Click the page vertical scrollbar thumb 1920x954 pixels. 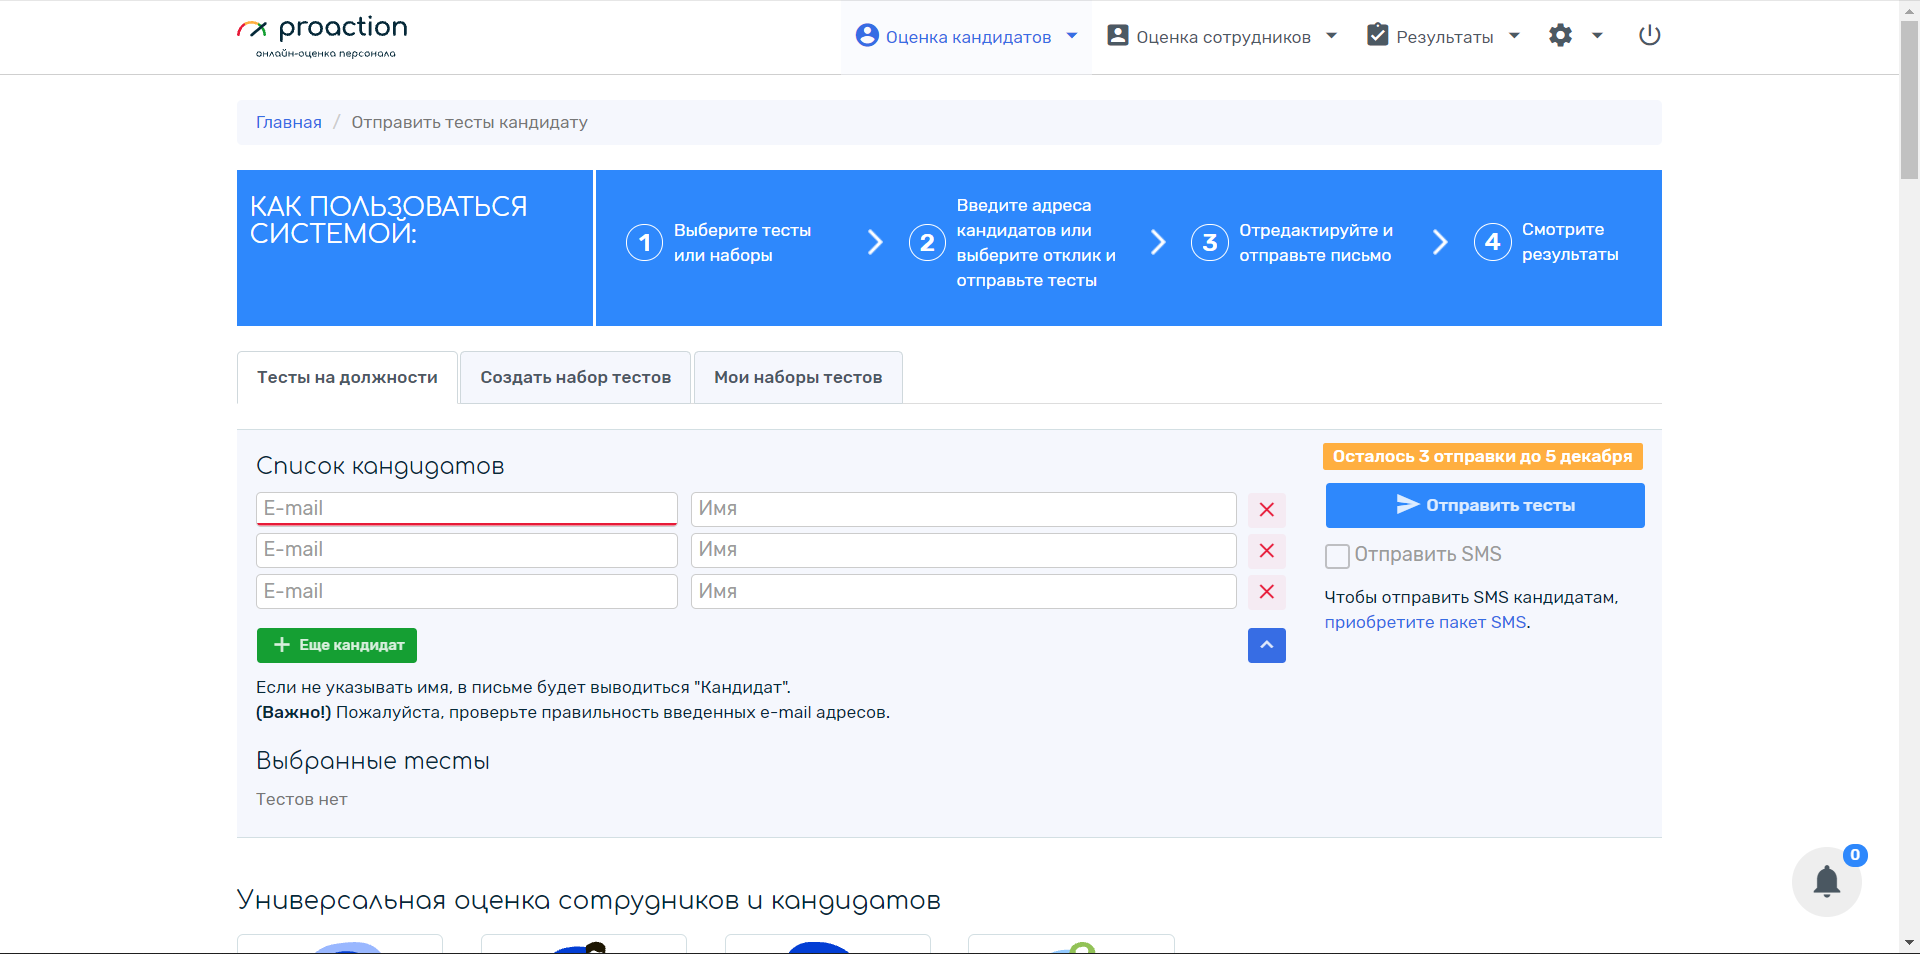(x=1909, y=100)
